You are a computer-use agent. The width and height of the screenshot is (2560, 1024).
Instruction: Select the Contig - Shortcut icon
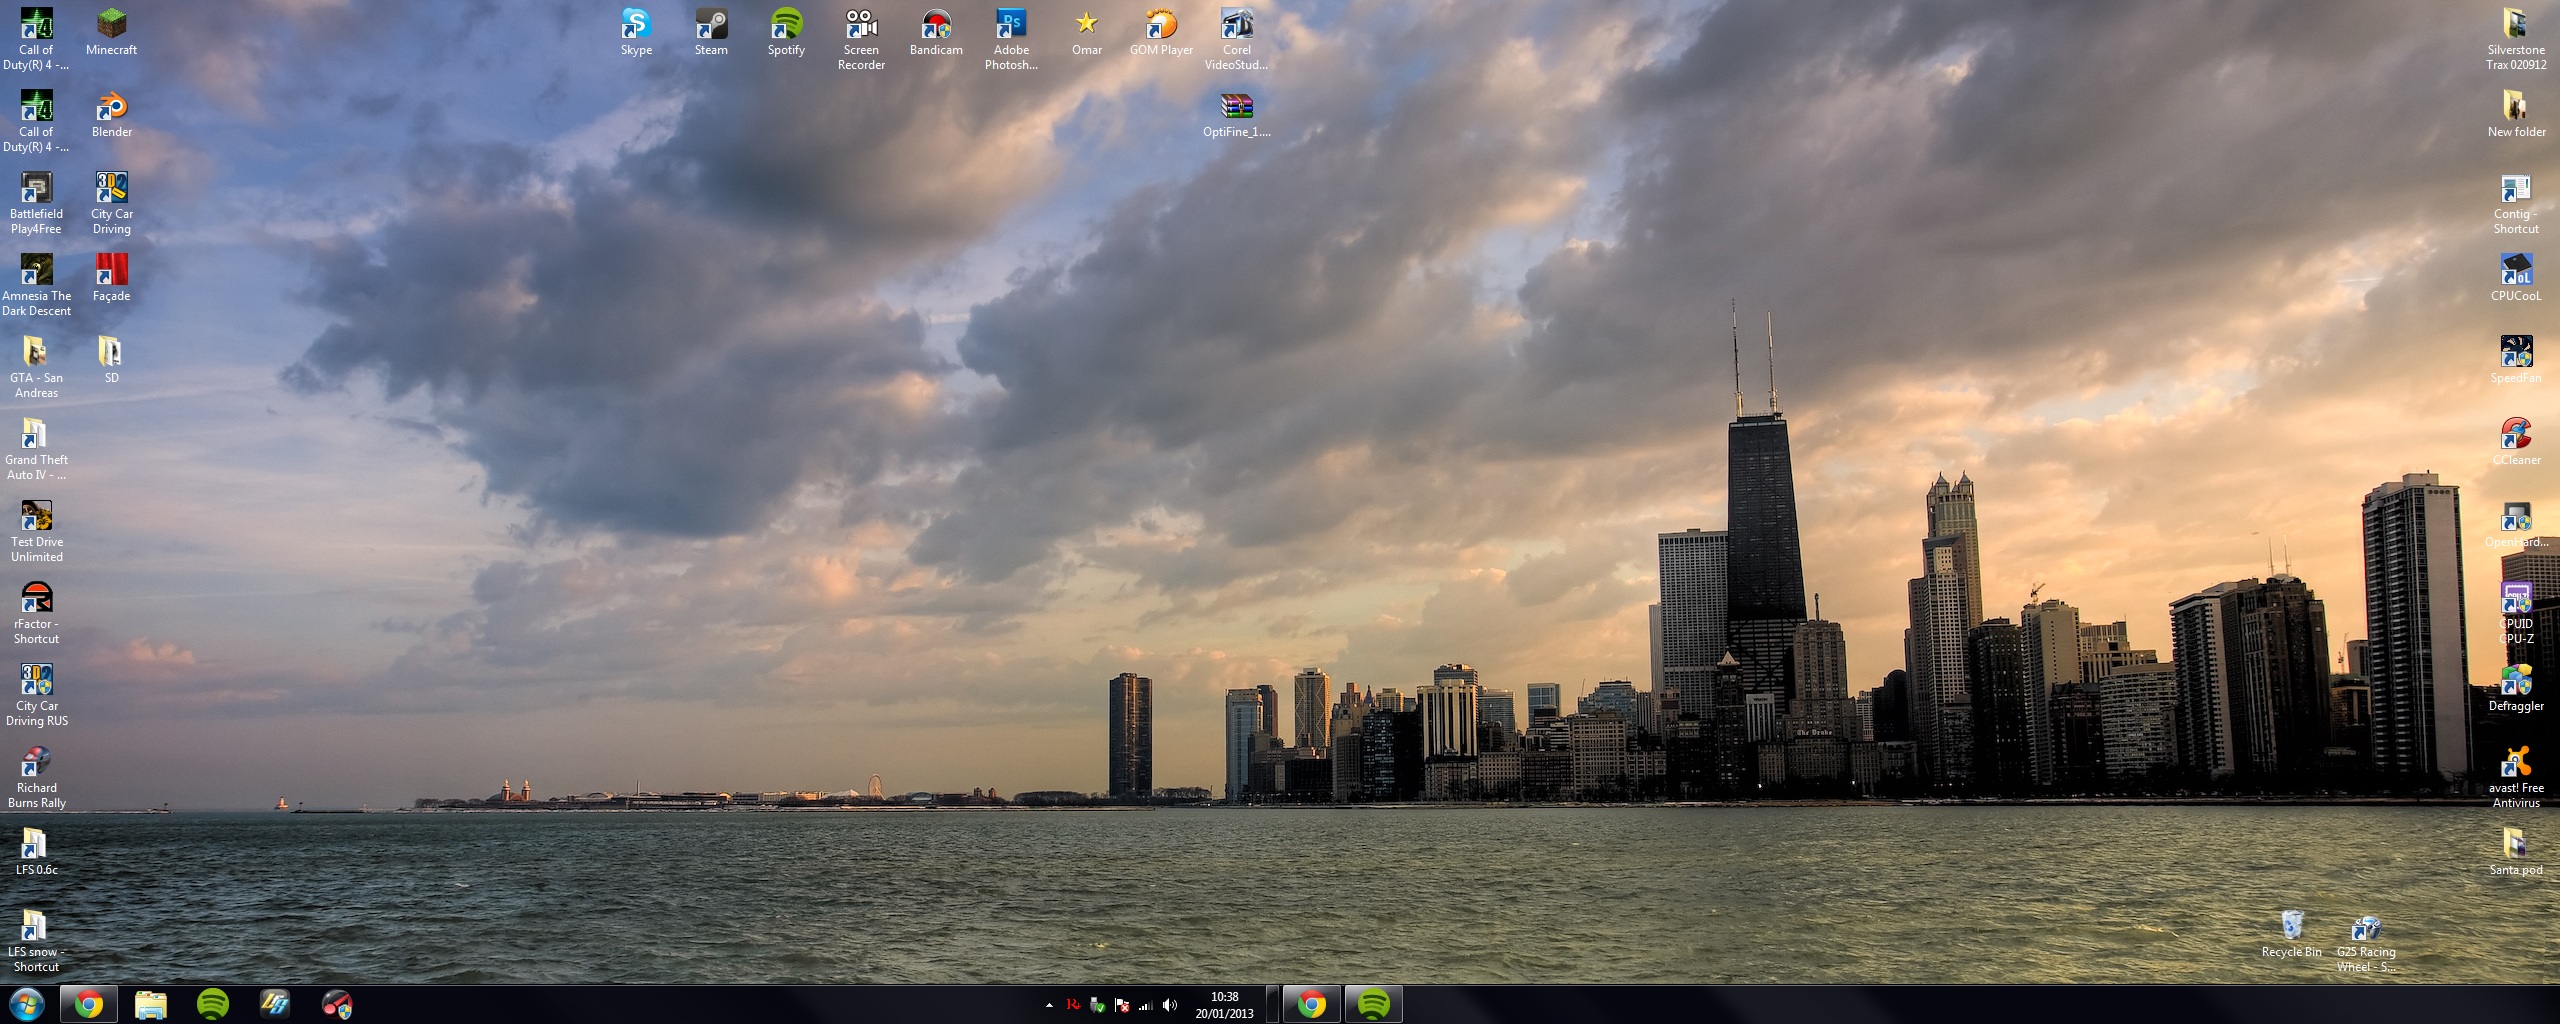click(2516, 203)
